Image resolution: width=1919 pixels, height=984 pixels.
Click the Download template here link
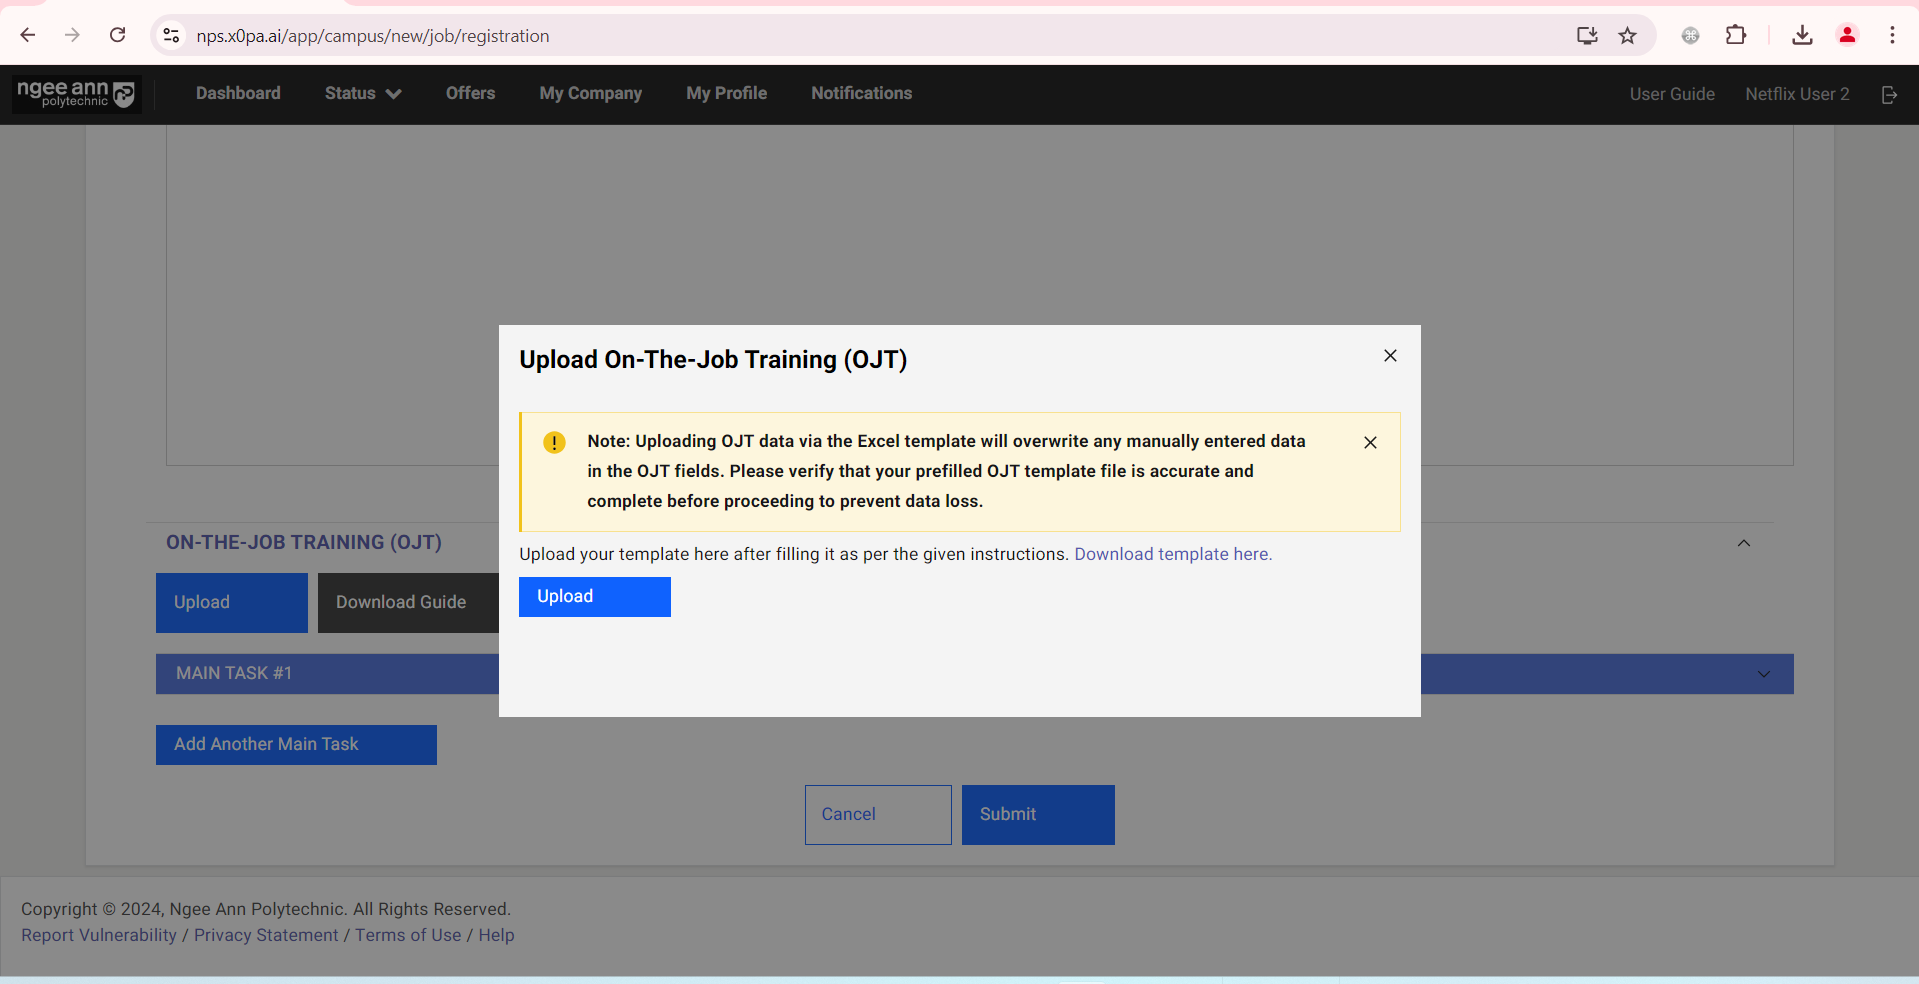click(x=1172, y=554)
